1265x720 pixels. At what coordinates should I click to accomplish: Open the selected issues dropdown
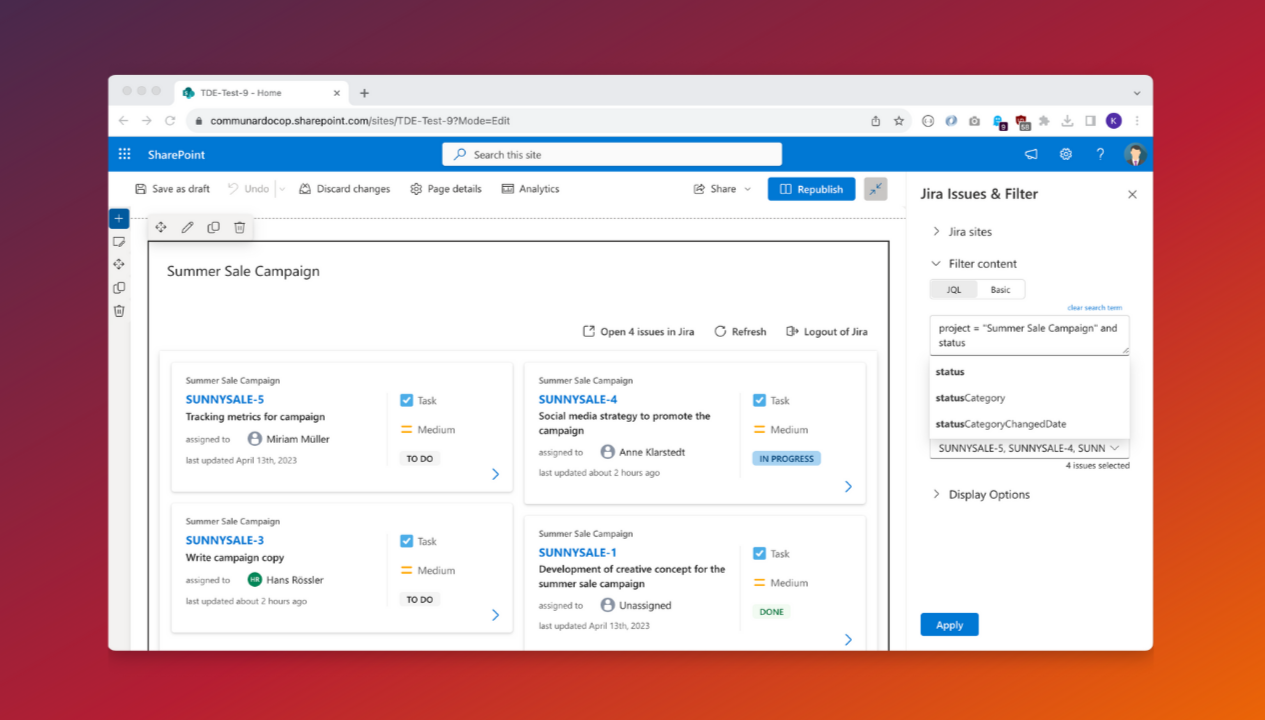(x=1029, y=448)
